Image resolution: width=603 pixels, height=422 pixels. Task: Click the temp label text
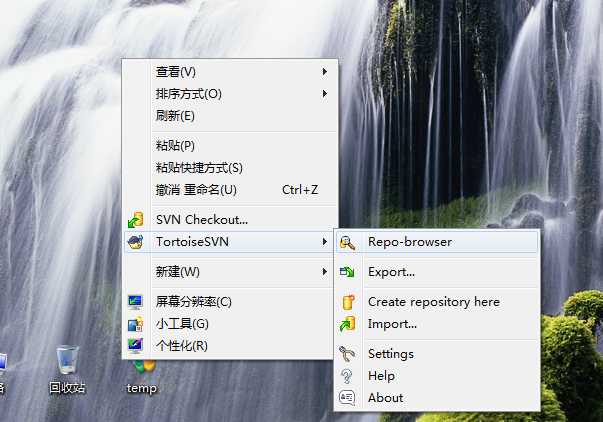click(142, 388)
